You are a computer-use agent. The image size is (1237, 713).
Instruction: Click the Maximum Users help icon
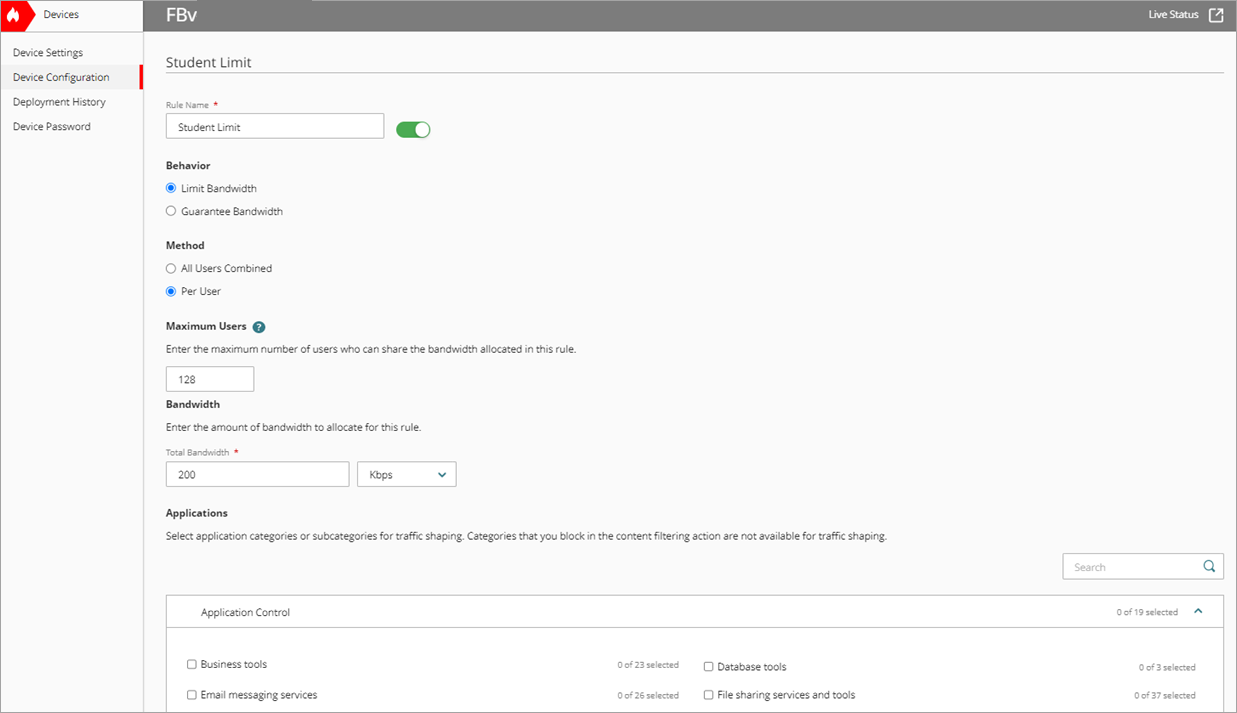tap(259, 326)
